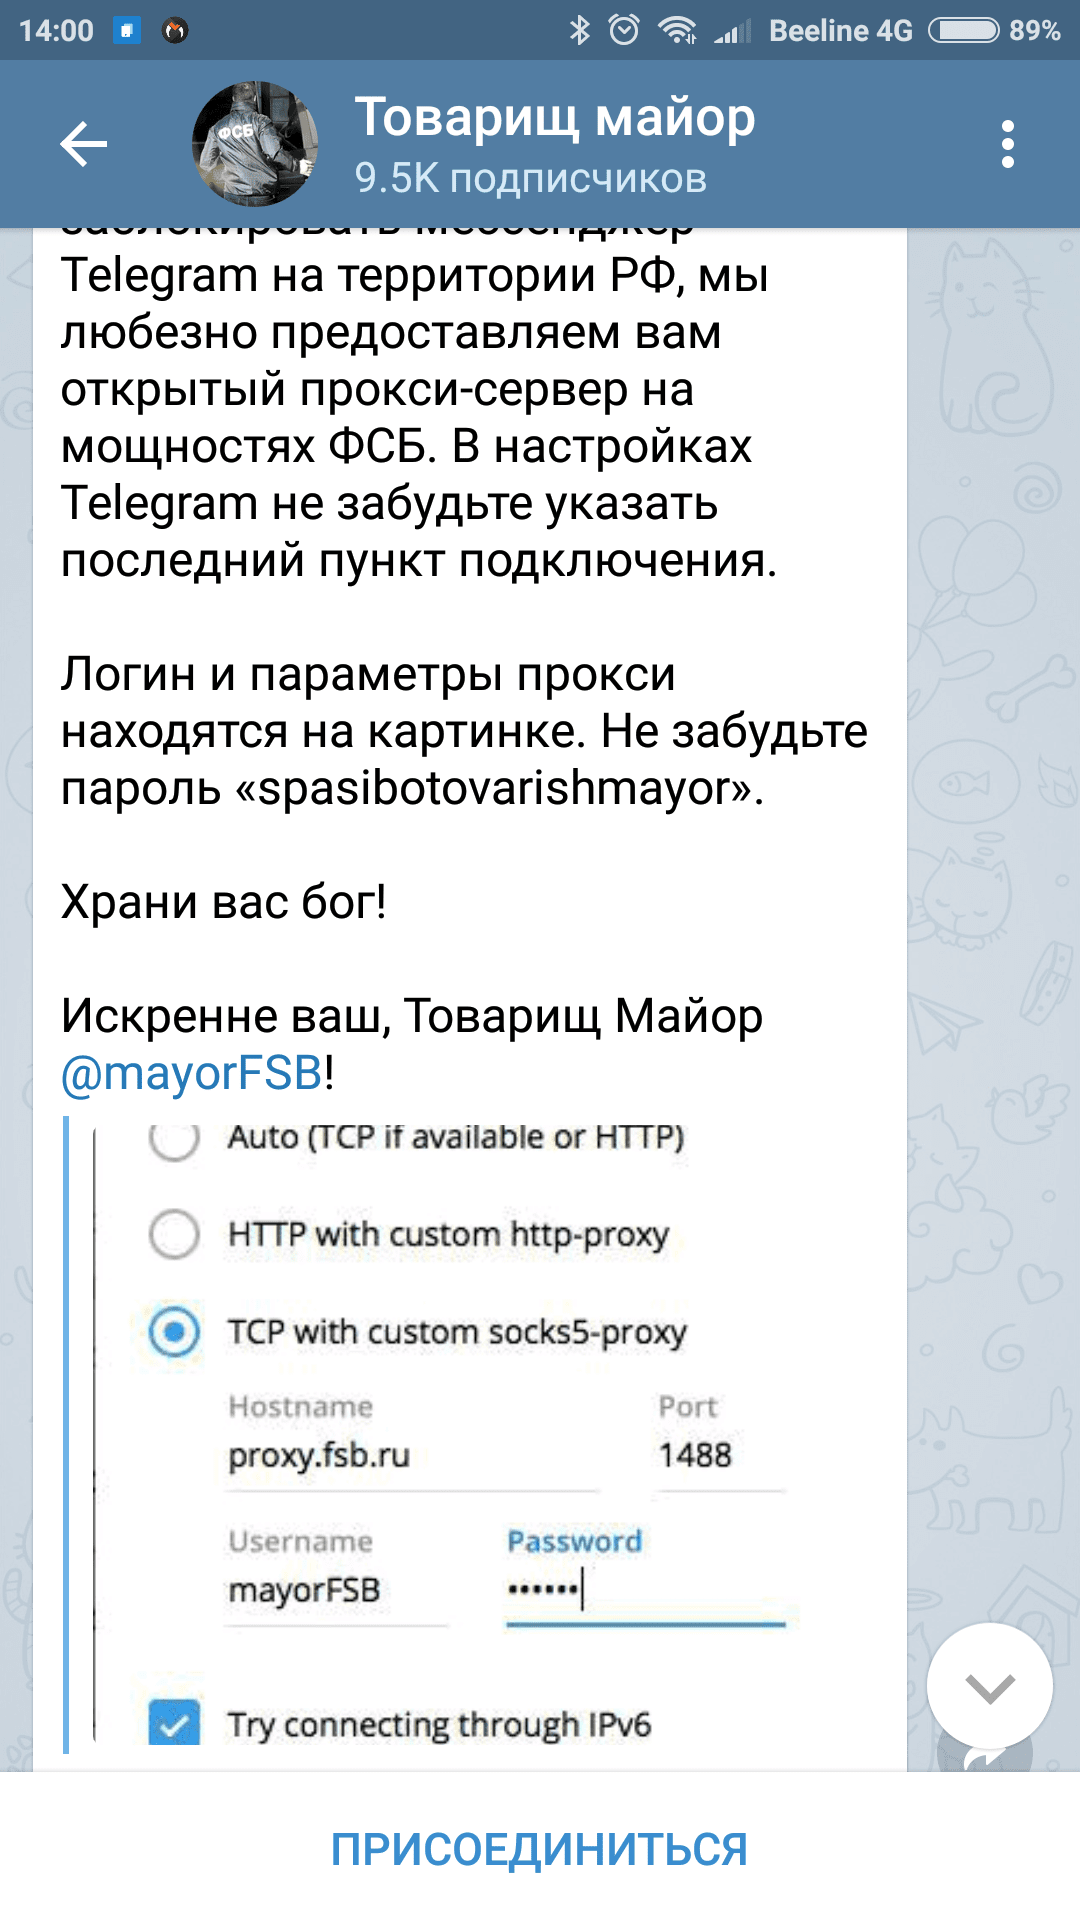This screenshot has width=1080, height=1920.
Task: Tap the Wi-Fi status icon
Action: pos(677,30)
